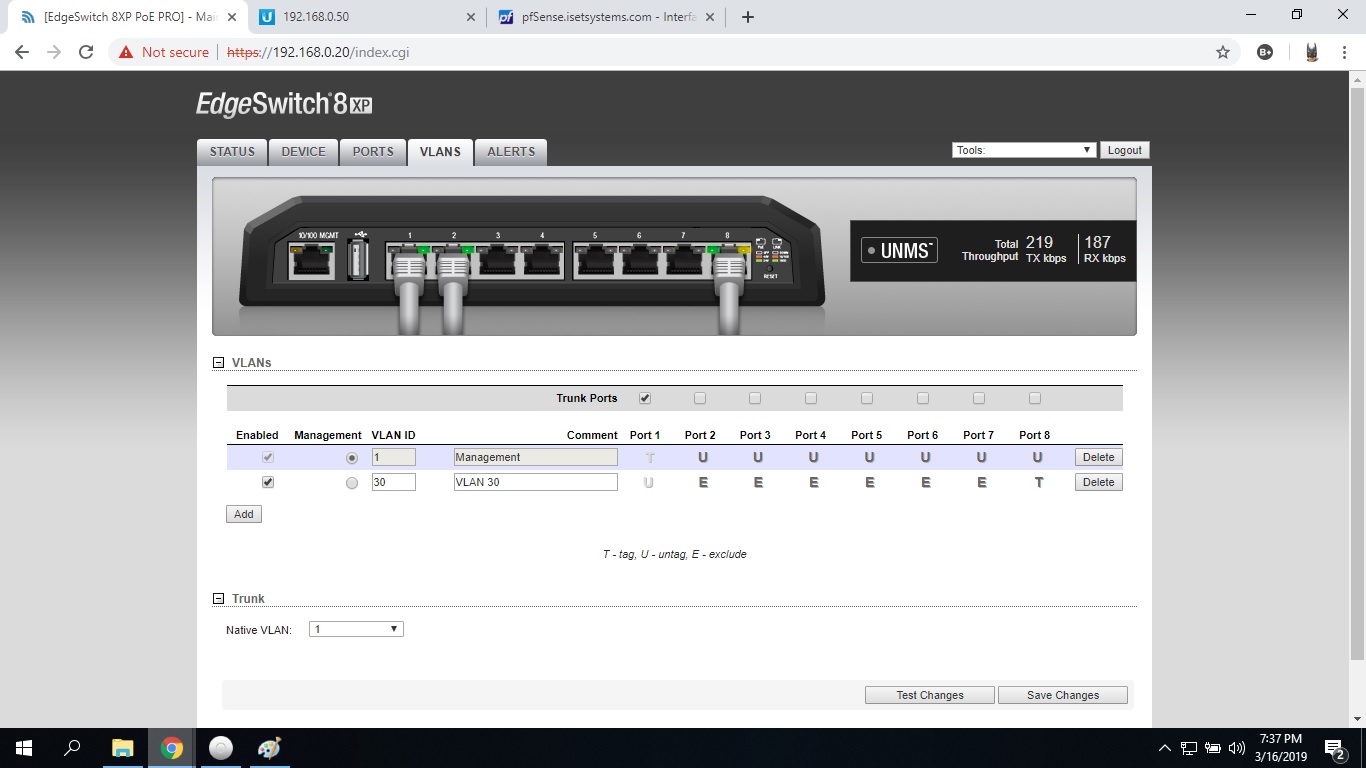The height and width of the screenshot is (768, 1366).
Task: Open Windows Start menu
Action: (23, 747)
